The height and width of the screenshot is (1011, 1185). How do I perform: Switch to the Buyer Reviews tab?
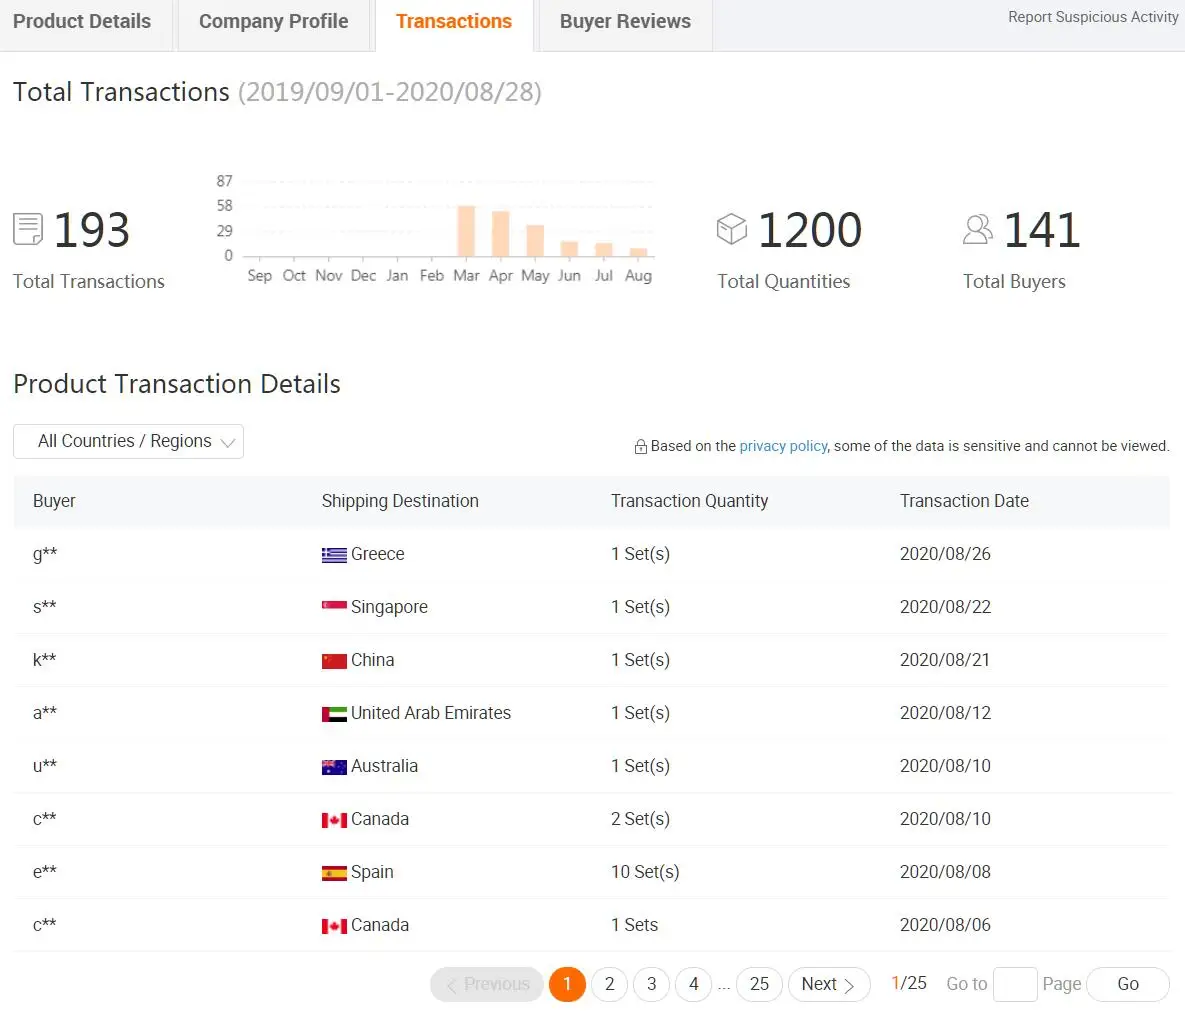[x=625, y=22]
